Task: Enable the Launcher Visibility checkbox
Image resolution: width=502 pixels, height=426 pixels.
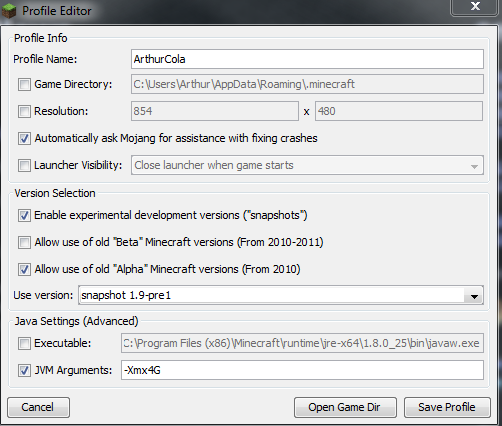Action: pyautogui.click(x=24, y=165)
